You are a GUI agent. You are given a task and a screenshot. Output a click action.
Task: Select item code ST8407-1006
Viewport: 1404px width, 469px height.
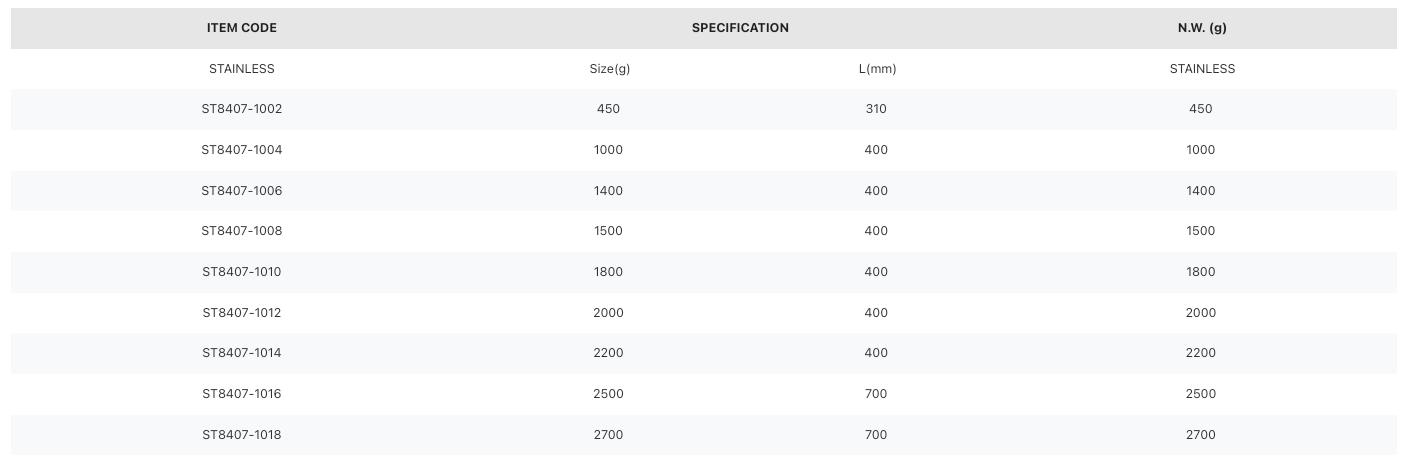pyautogui.click(x=241, y=191)
